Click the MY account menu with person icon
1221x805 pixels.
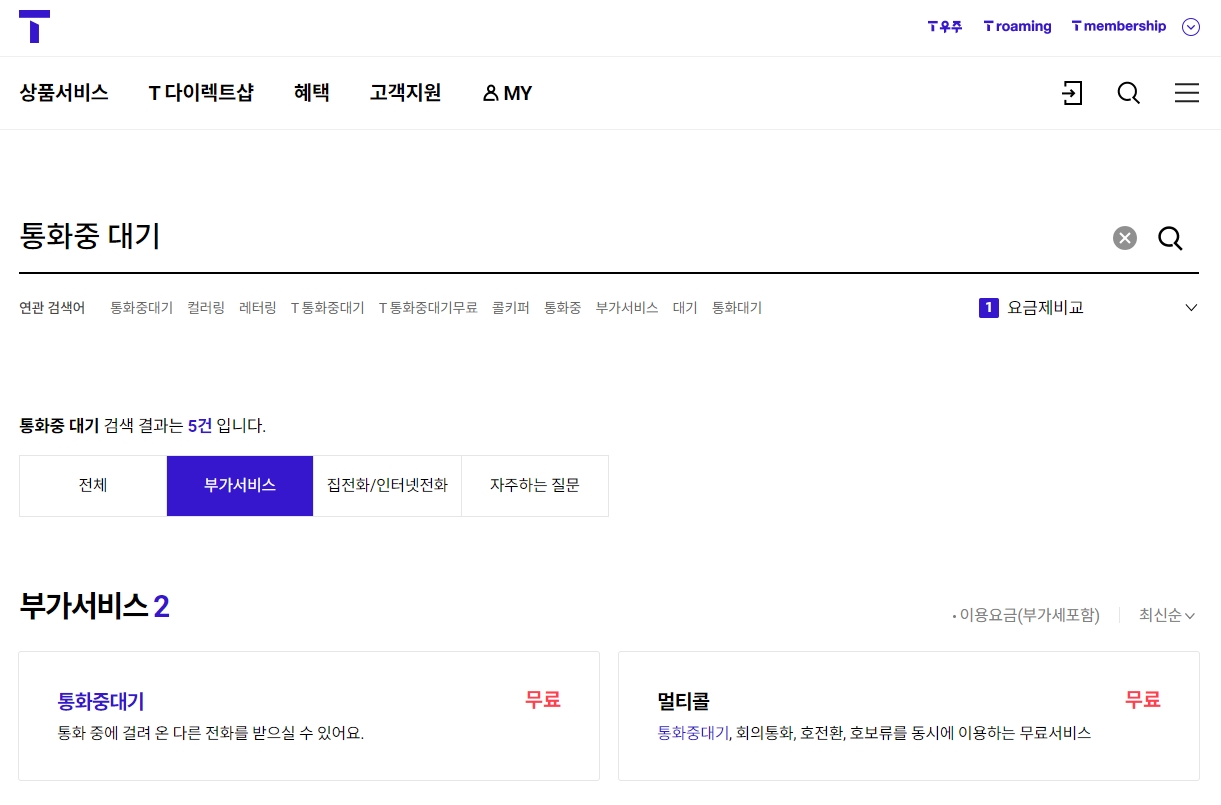(x=507, y=93)
